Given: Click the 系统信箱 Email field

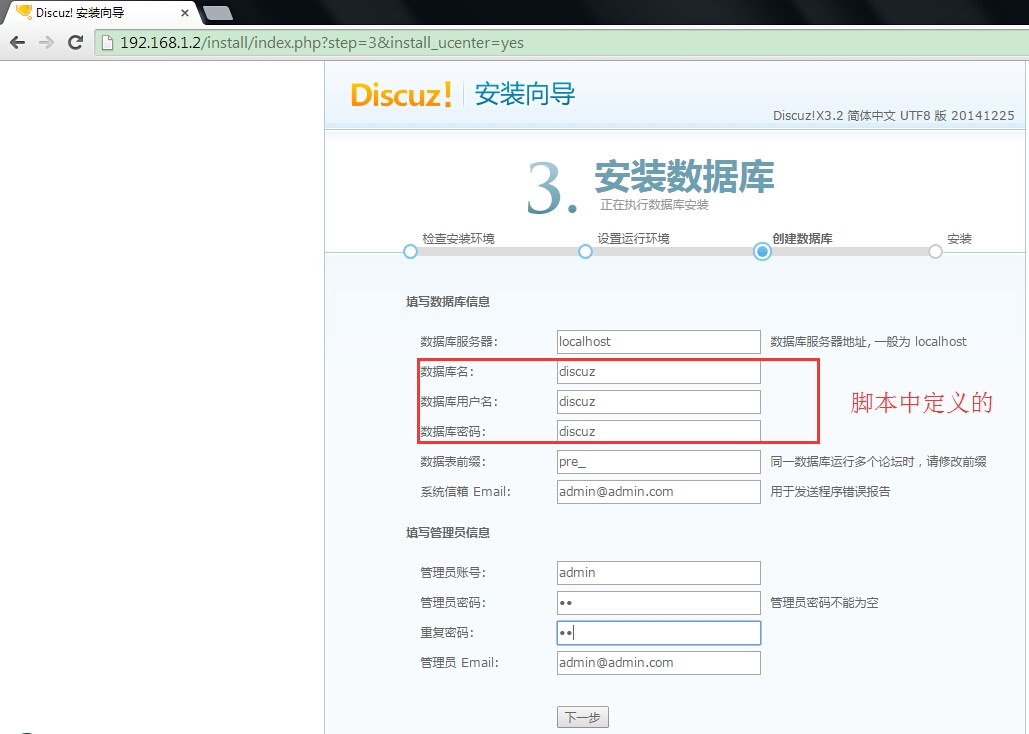Looking at the screenshot, I should coord(657,491).
